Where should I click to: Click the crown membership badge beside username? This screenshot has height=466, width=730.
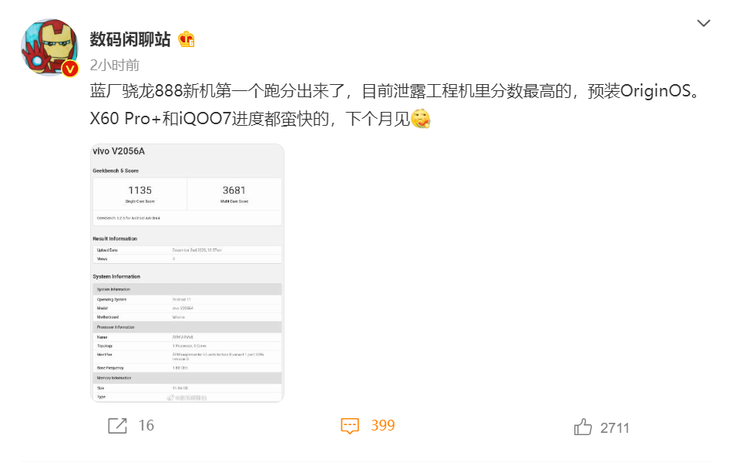[x=186, y=40]
